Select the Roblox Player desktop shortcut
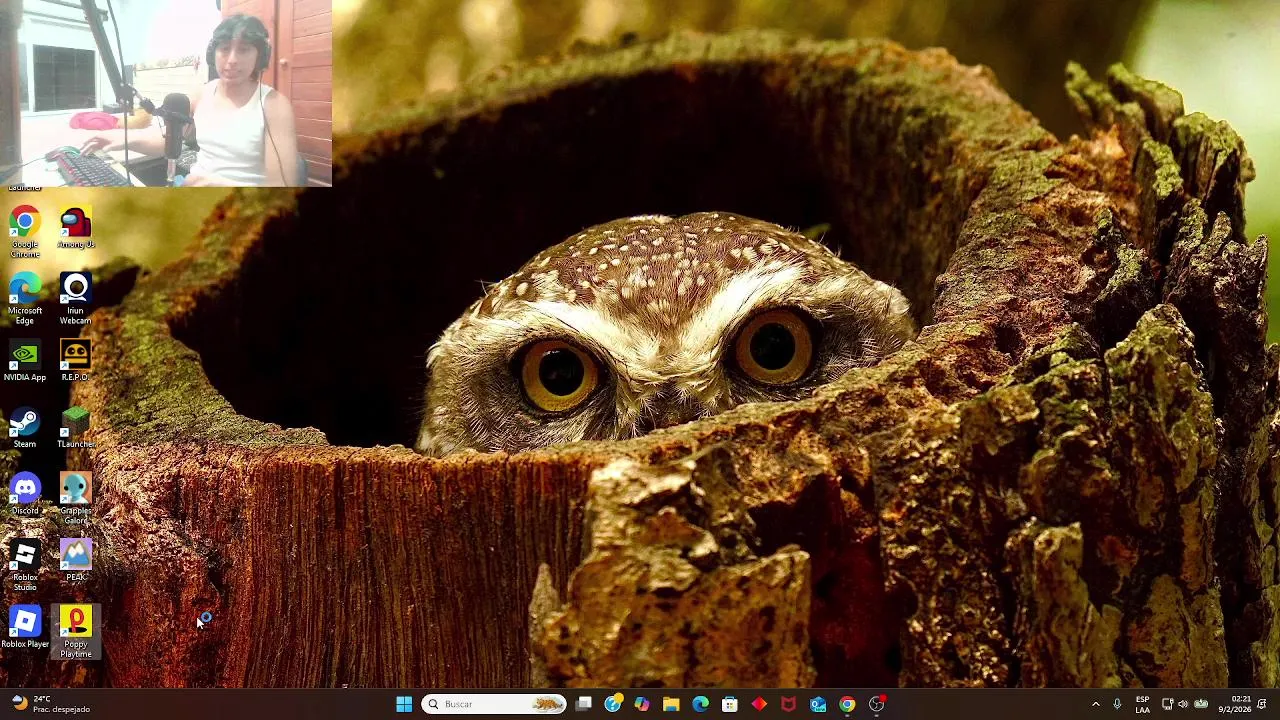This screenshot has height=720, width=1280. pyautogui.click(x=25, y=628)
